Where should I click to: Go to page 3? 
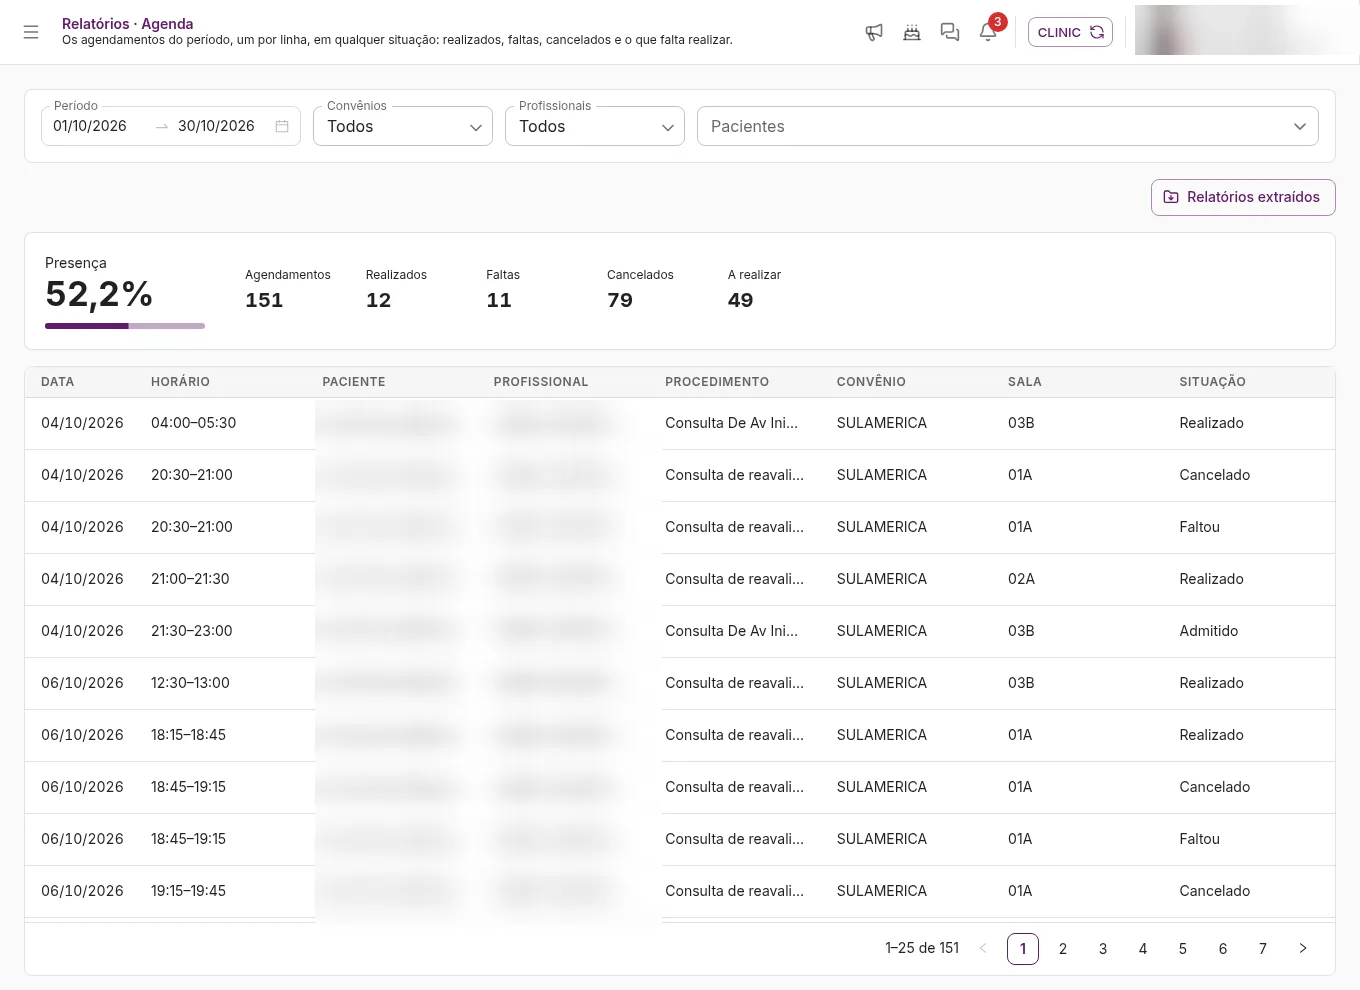pyautogui.click(x=1103, y=948)
